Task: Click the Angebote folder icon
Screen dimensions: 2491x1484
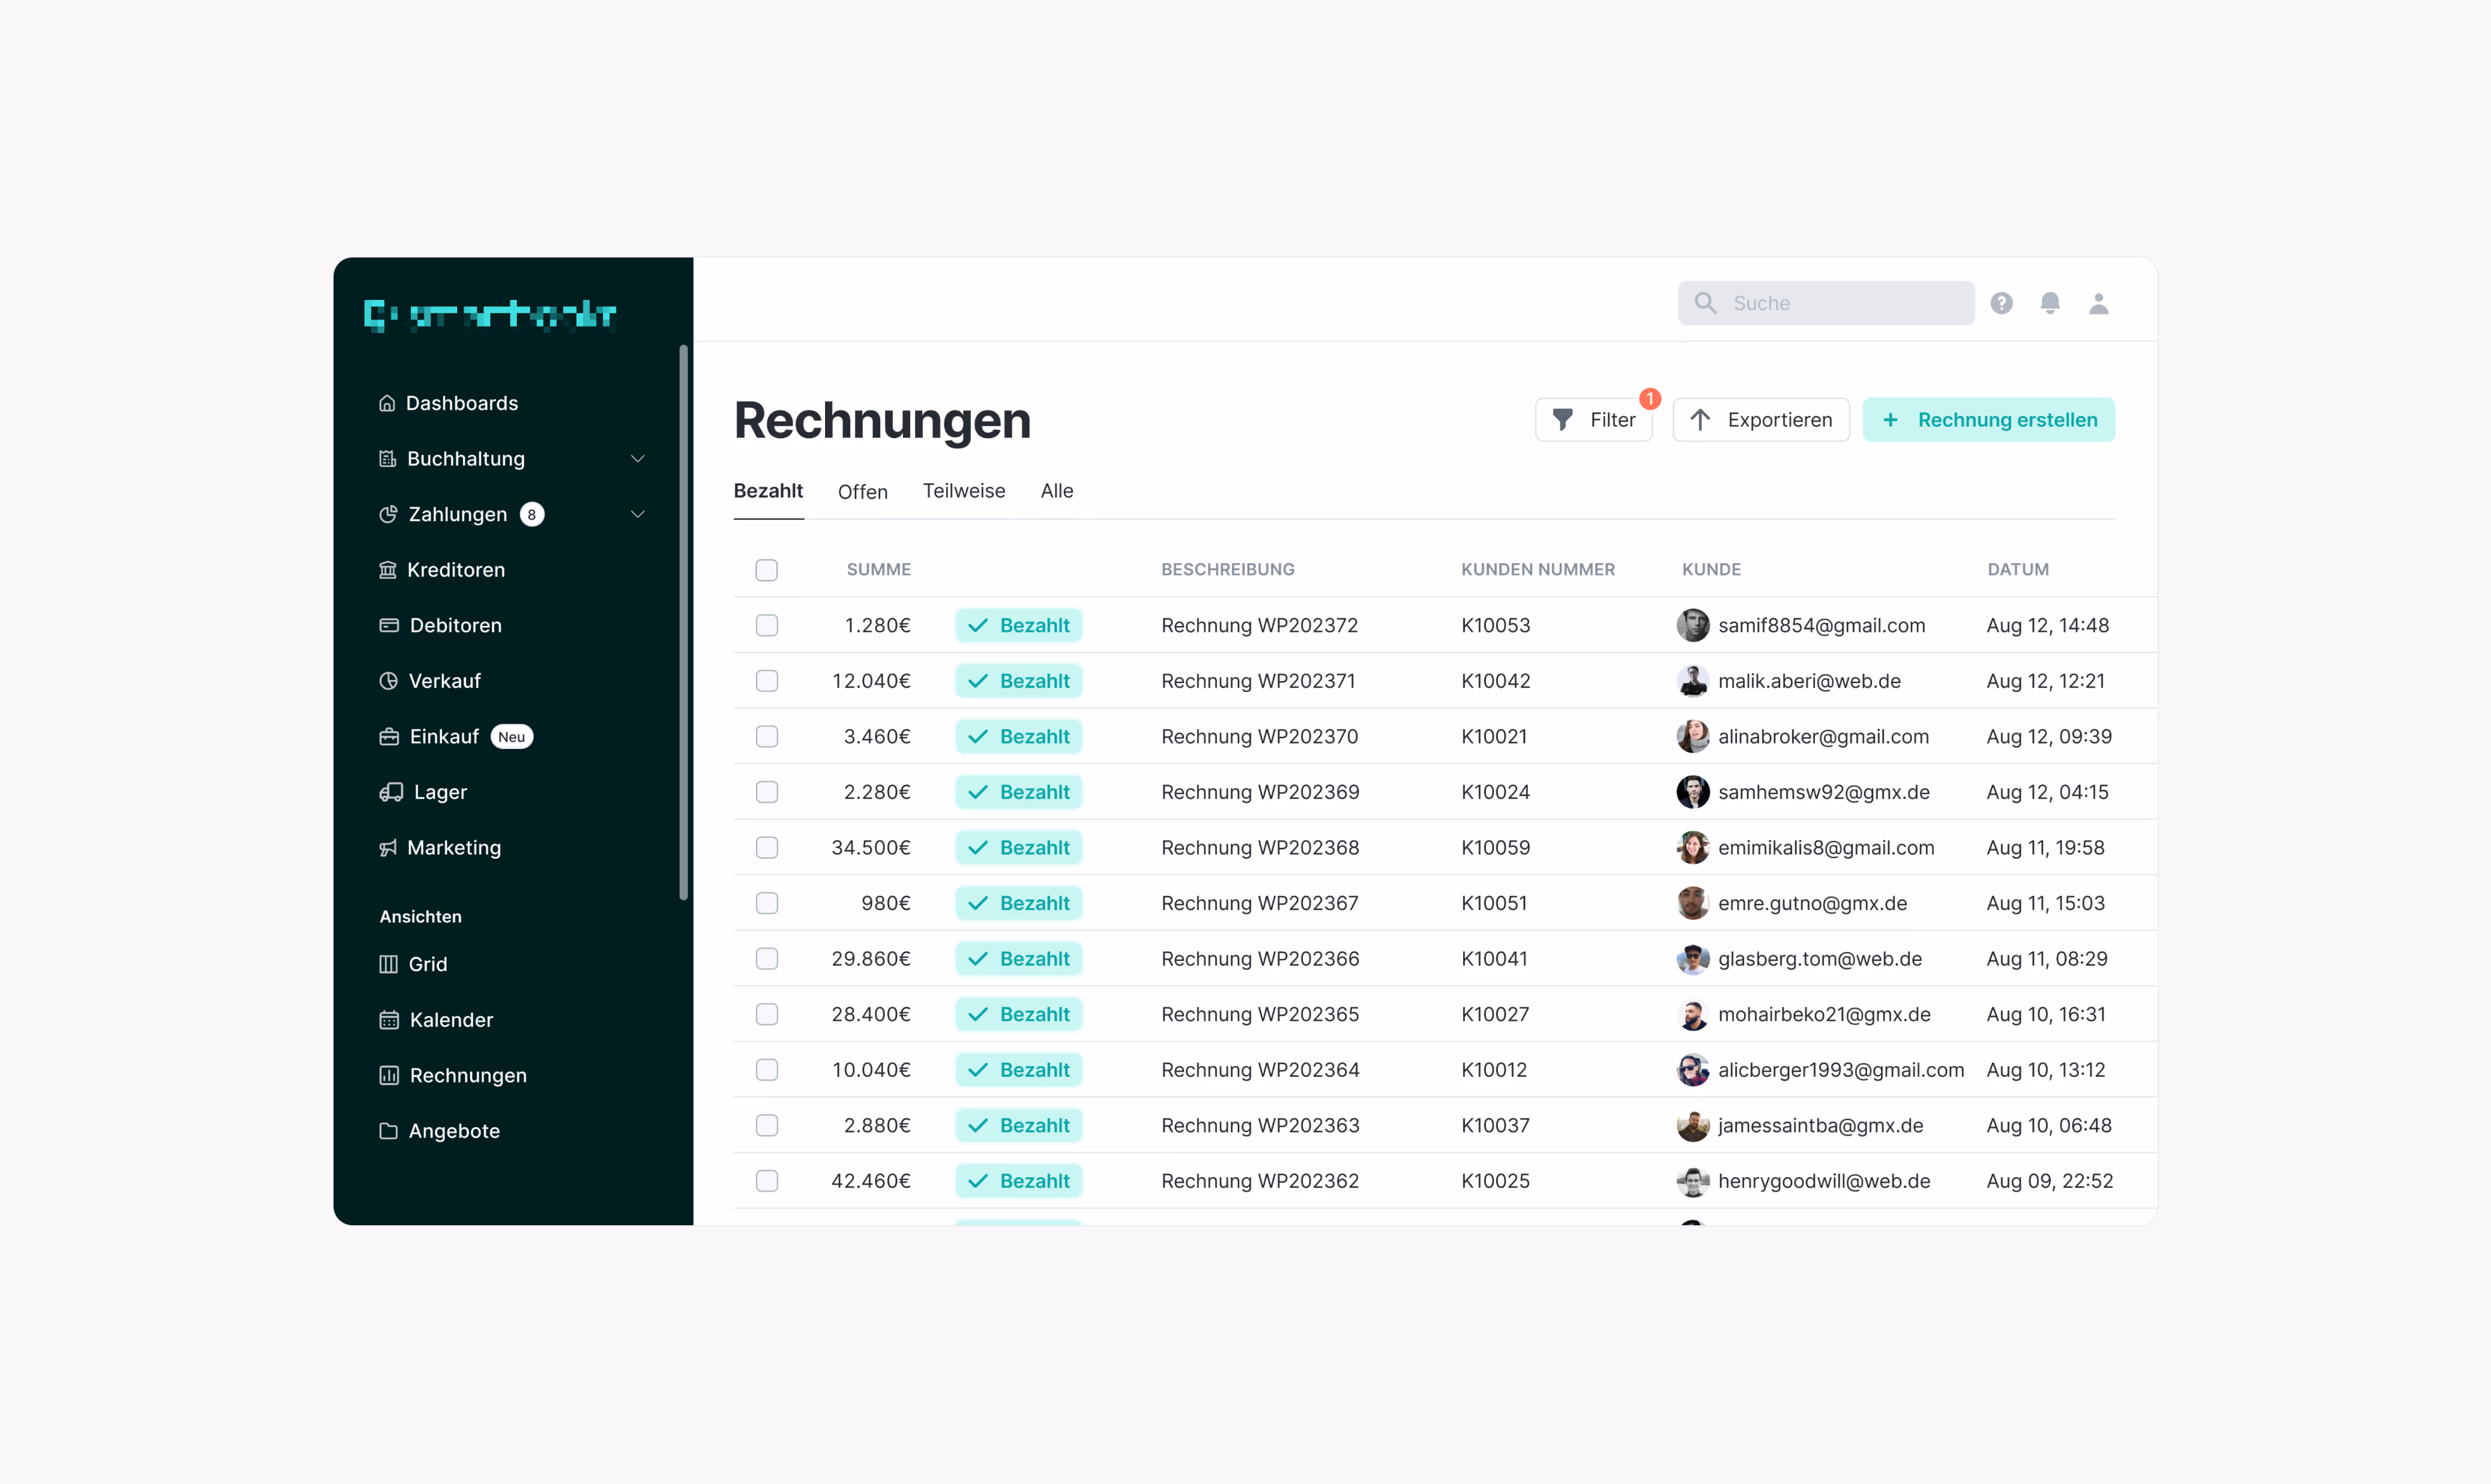Action: [389, 1131]
